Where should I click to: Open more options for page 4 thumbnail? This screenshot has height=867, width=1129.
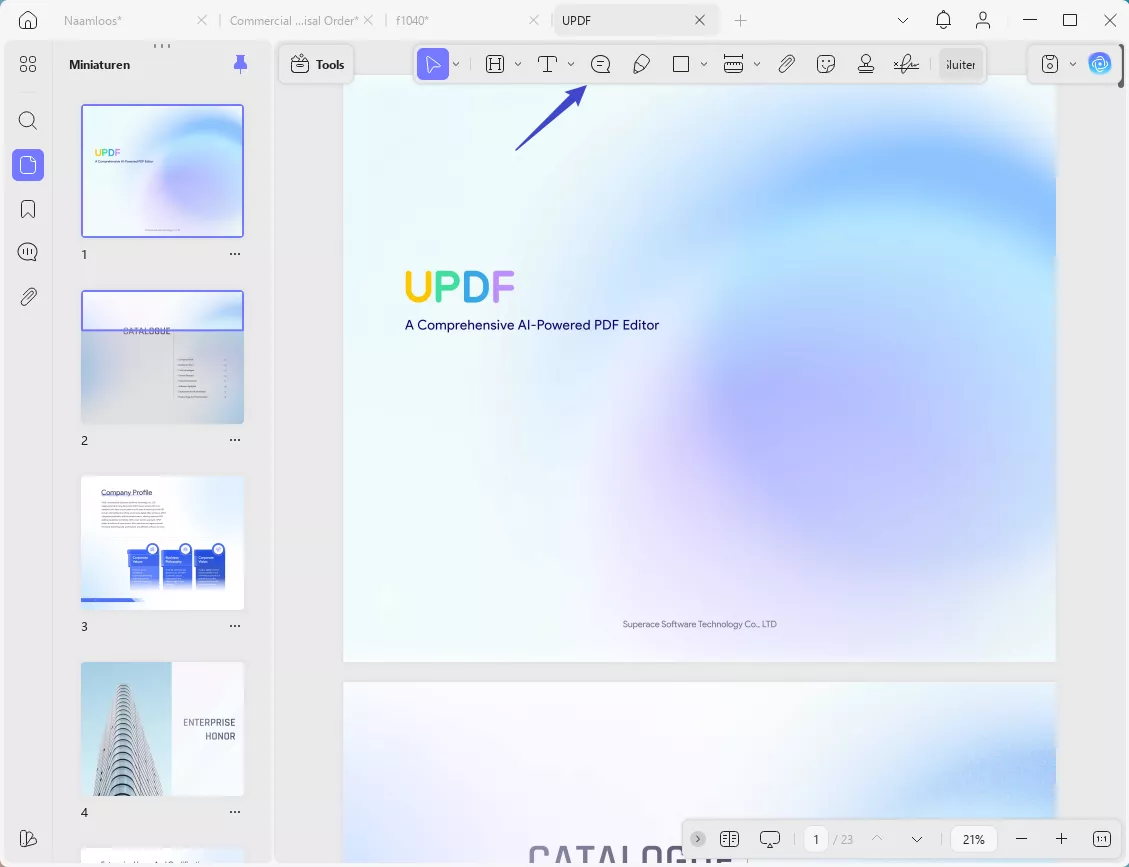coord(235,812)
